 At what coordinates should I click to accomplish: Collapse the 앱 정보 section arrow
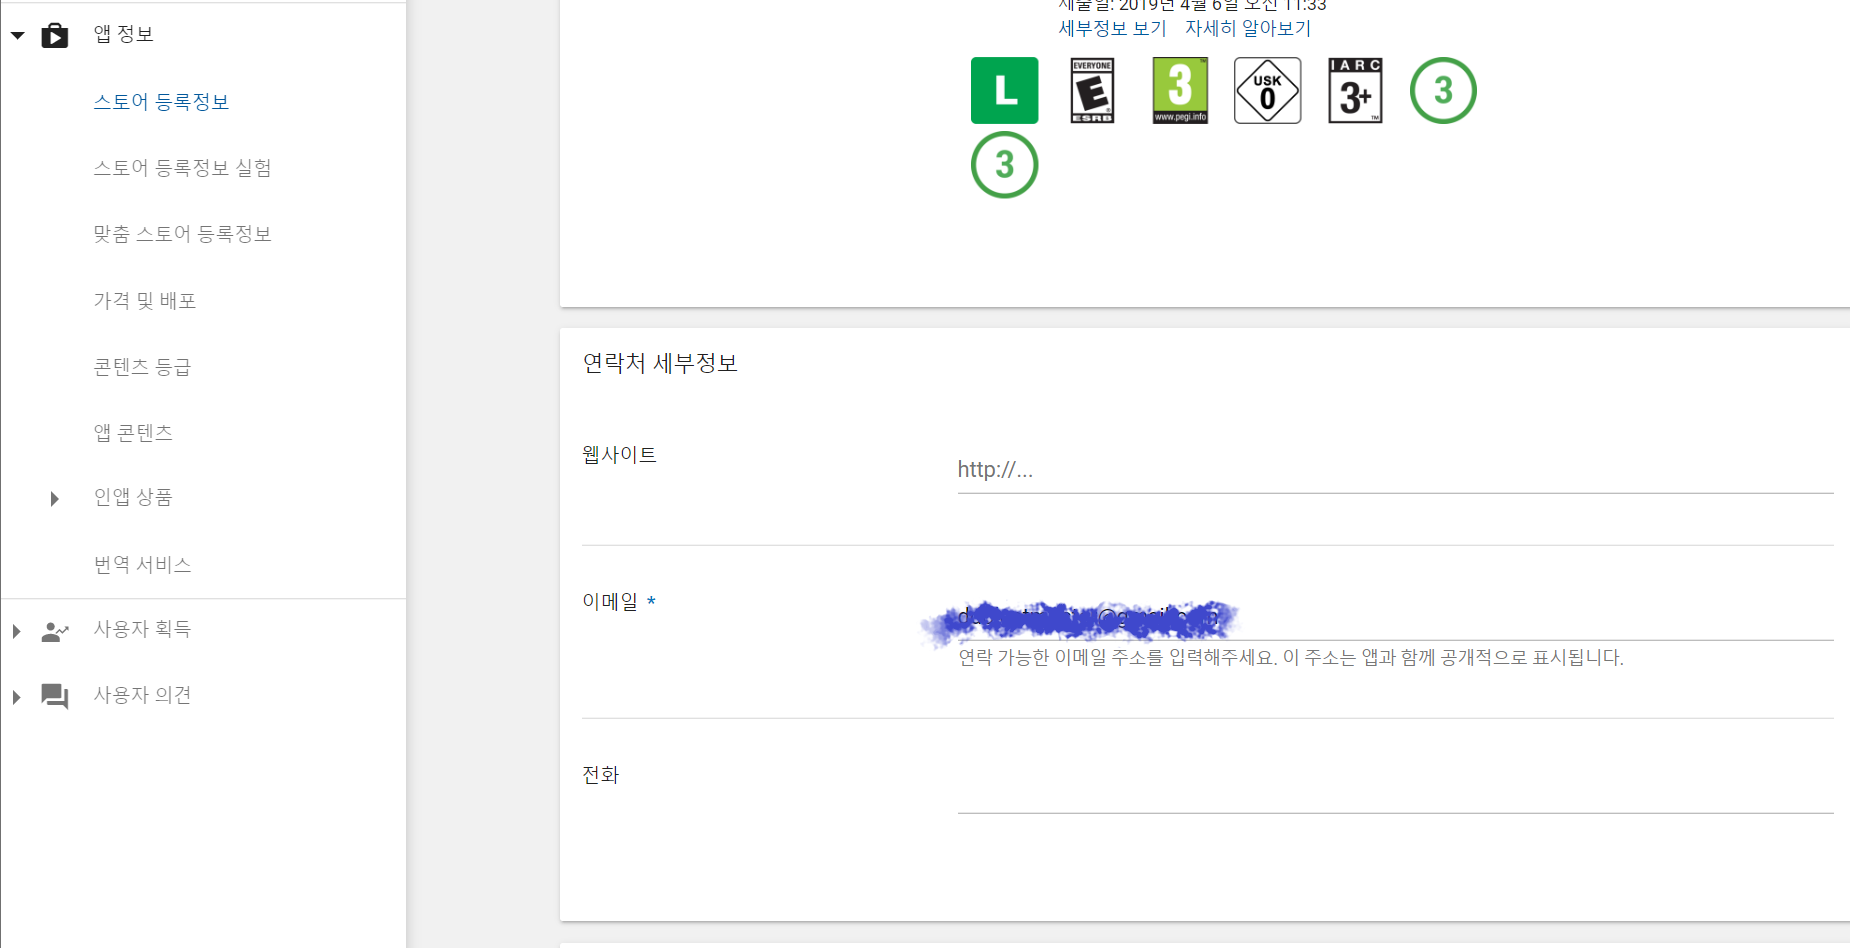coord(18,35)
